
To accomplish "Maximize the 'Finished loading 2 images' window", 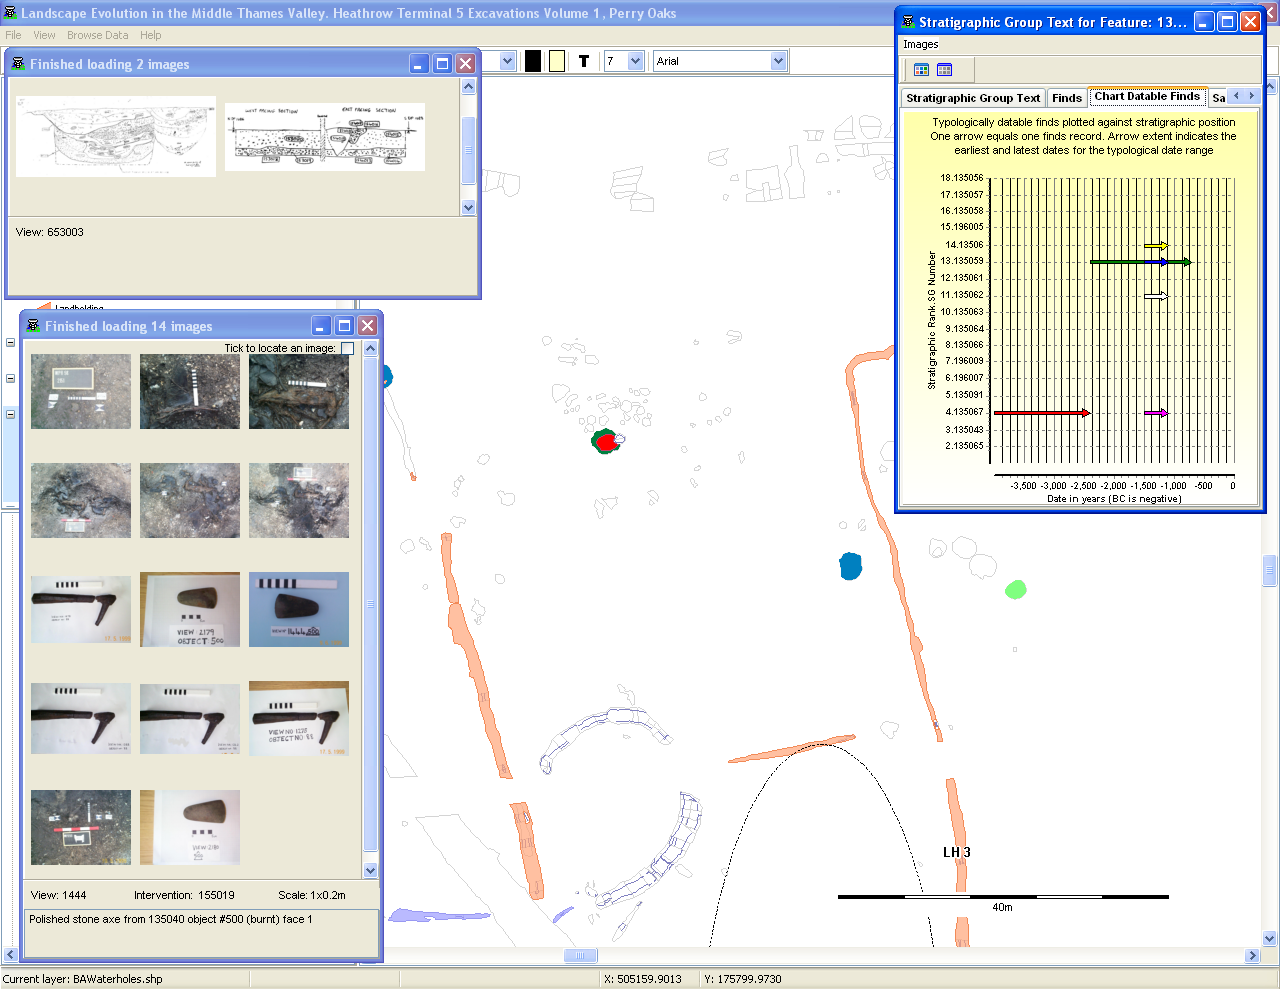I will pos(442,64).
